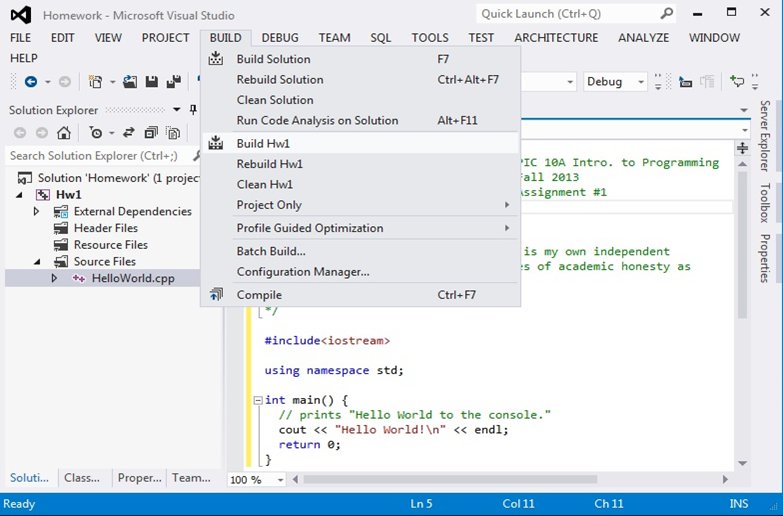Viewport: 783px width, 516px height.
Task: Select Clean Solution menu entry
Action: (360, 100)
